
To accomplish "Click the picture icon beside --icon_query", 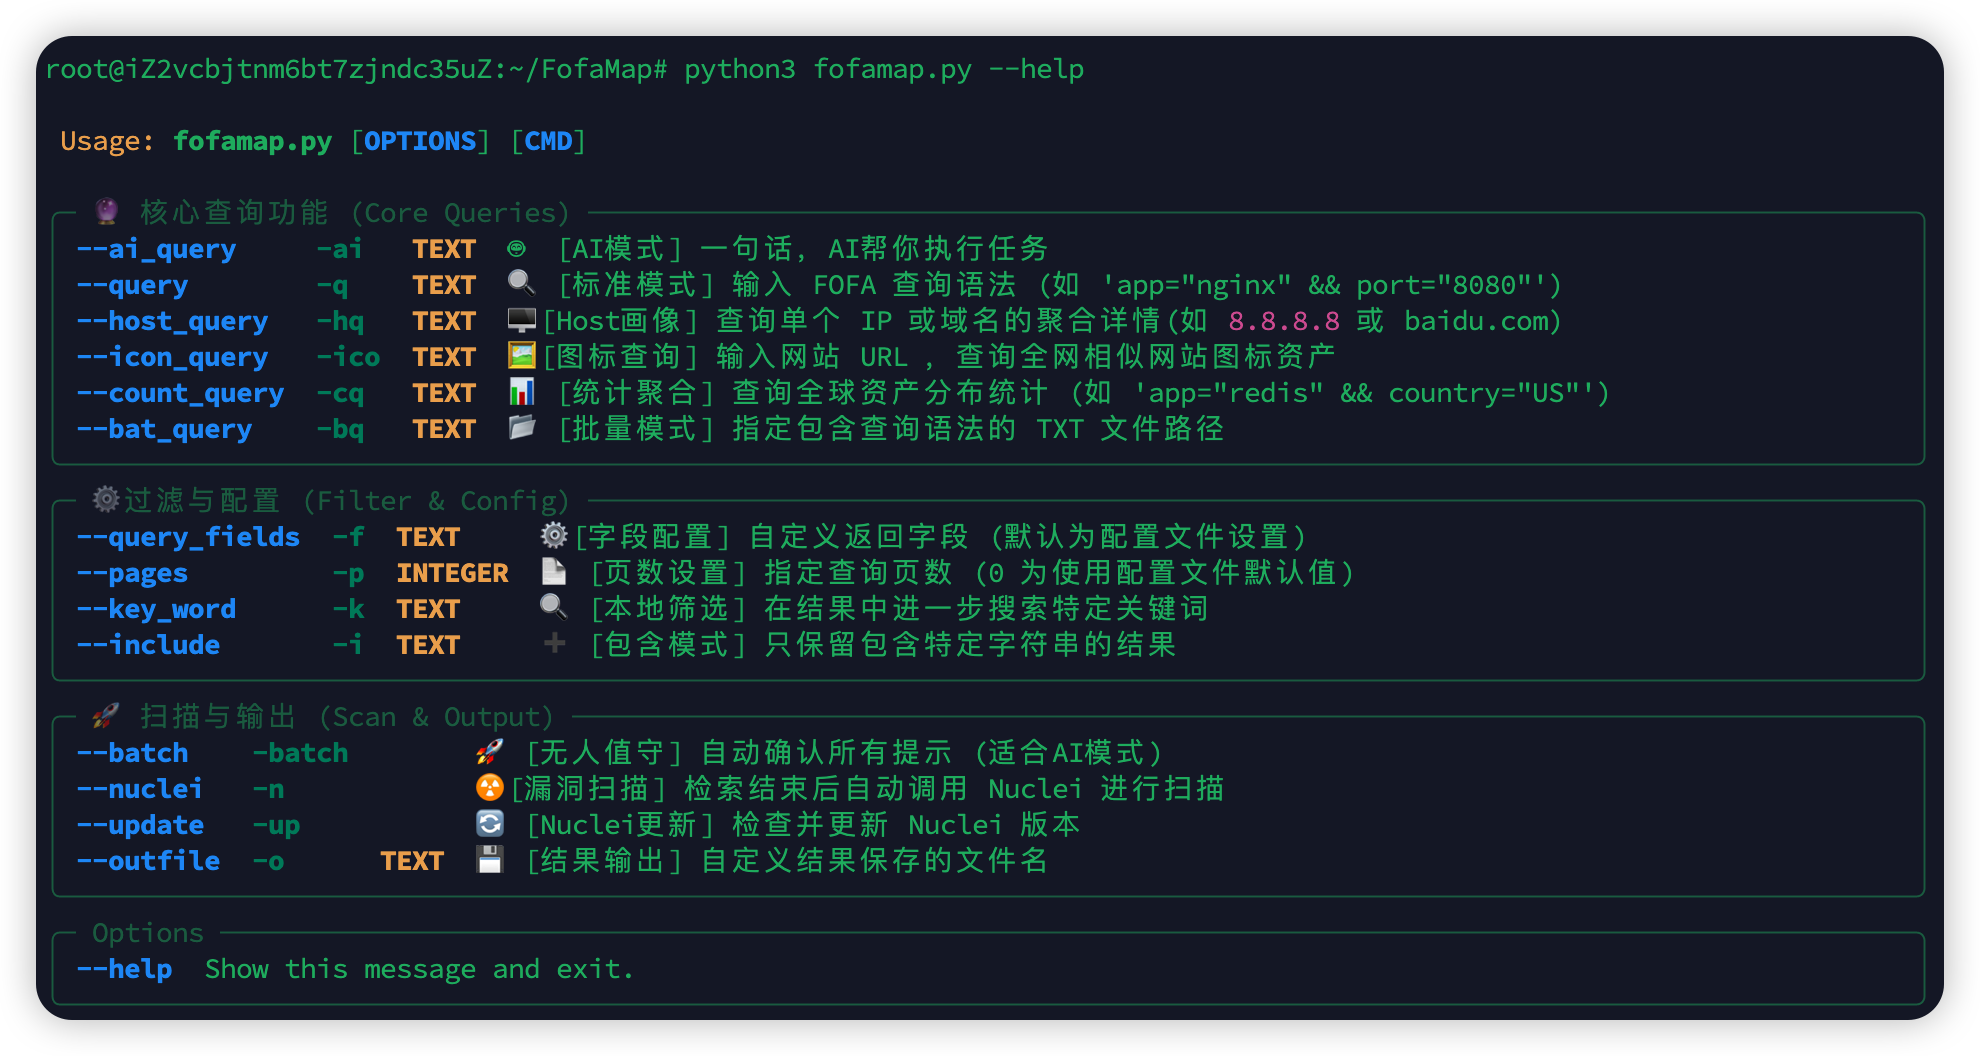I will [x=521, y=356].
